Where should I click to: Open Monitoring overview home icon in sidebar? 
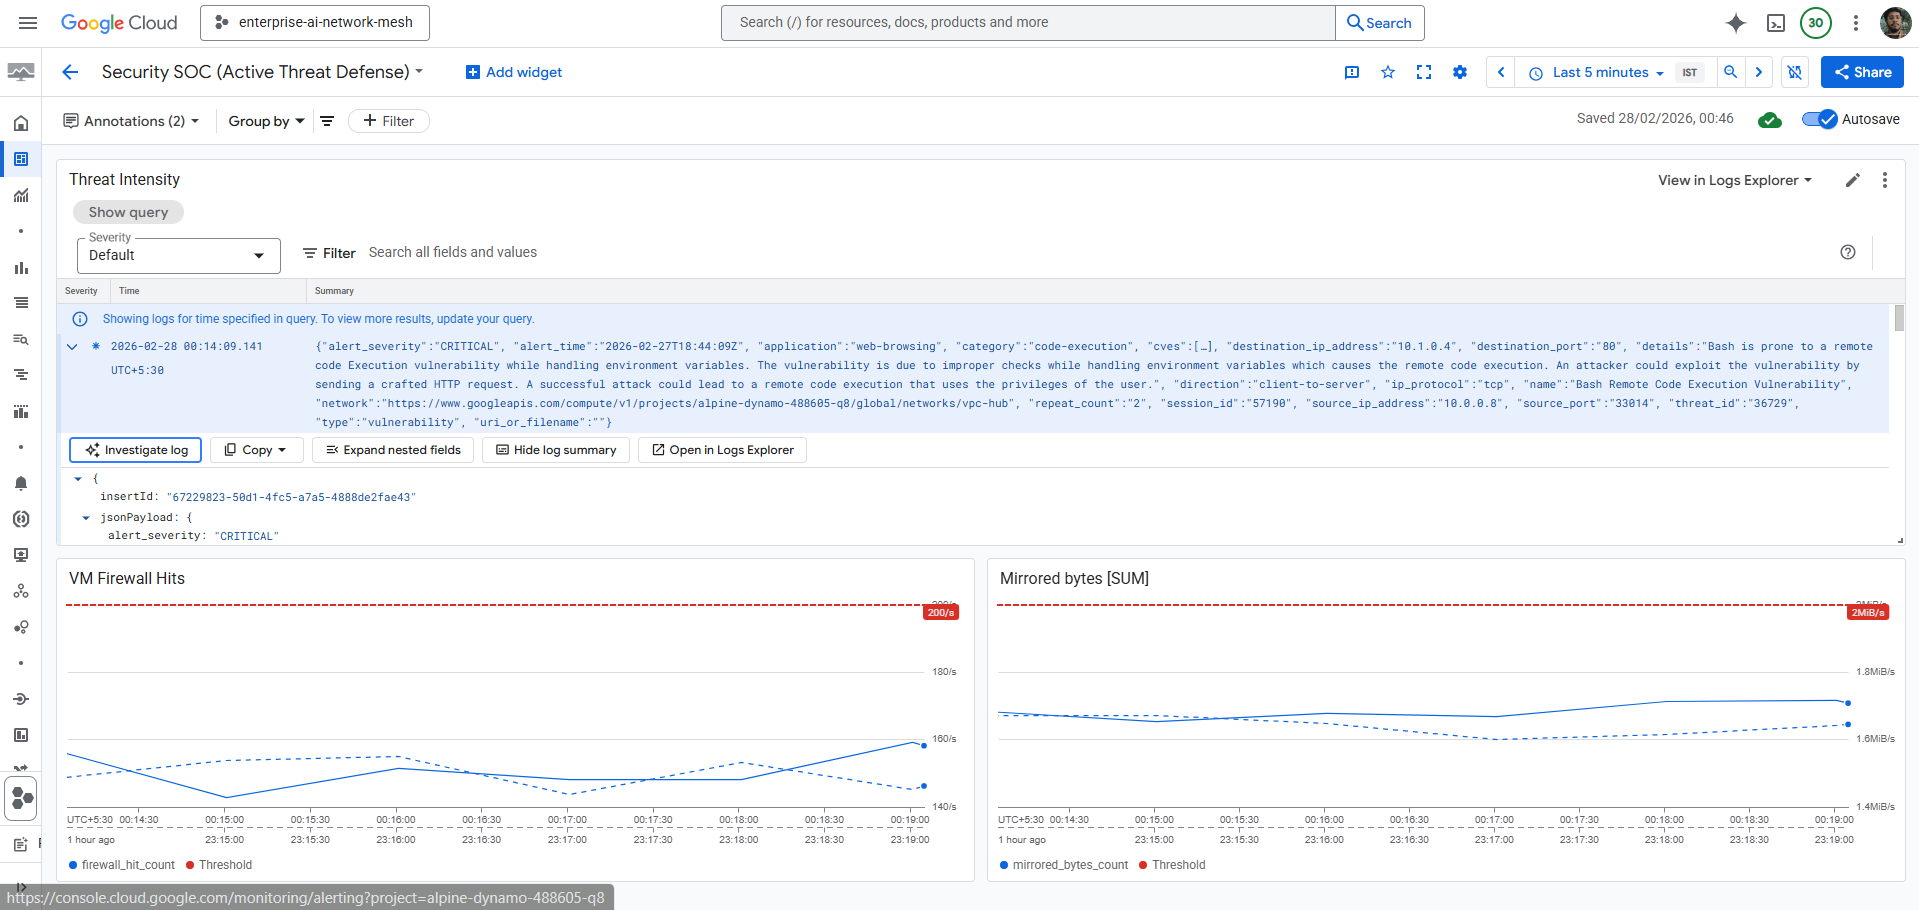21,123
